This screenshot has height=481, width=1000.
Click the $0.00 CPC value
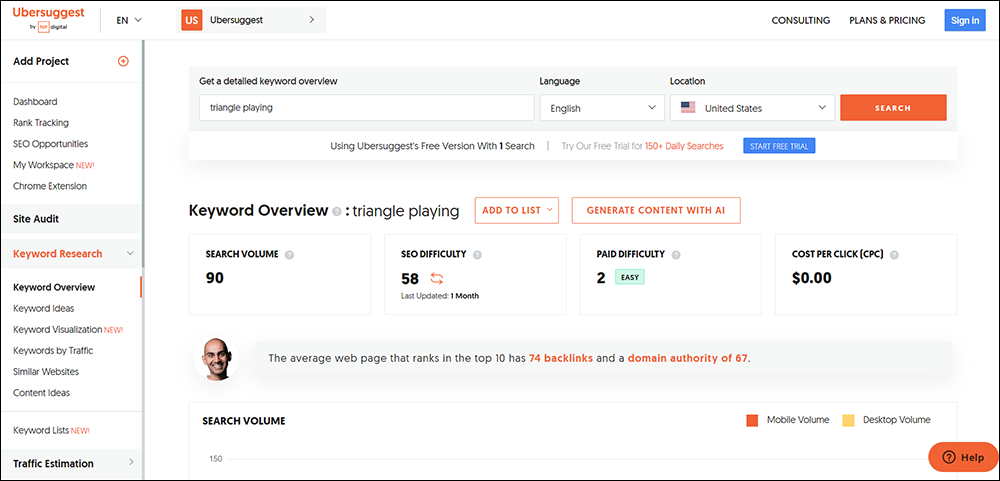pyautogui.click(x=811, y=278)
